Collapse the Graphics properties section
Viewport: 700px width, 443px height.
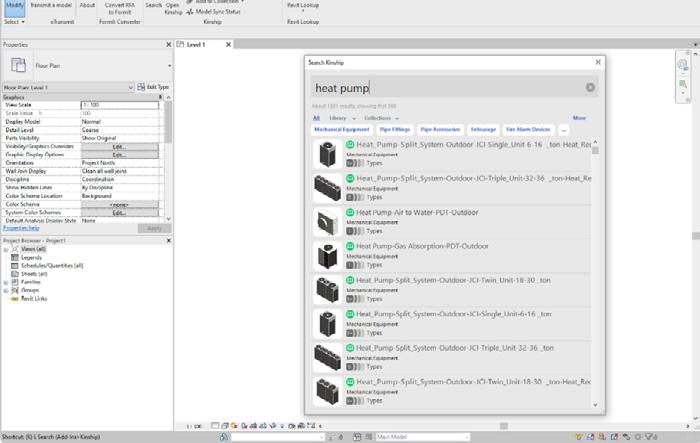[x=160, y=97]
